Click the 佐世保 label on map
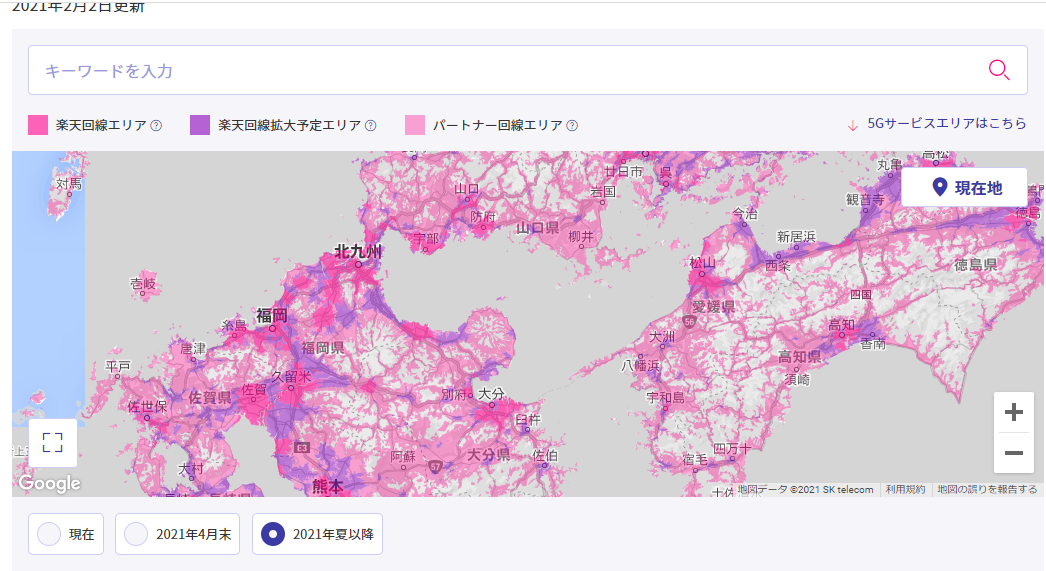The image size is (1046, 571). click(x=148, y=406)
